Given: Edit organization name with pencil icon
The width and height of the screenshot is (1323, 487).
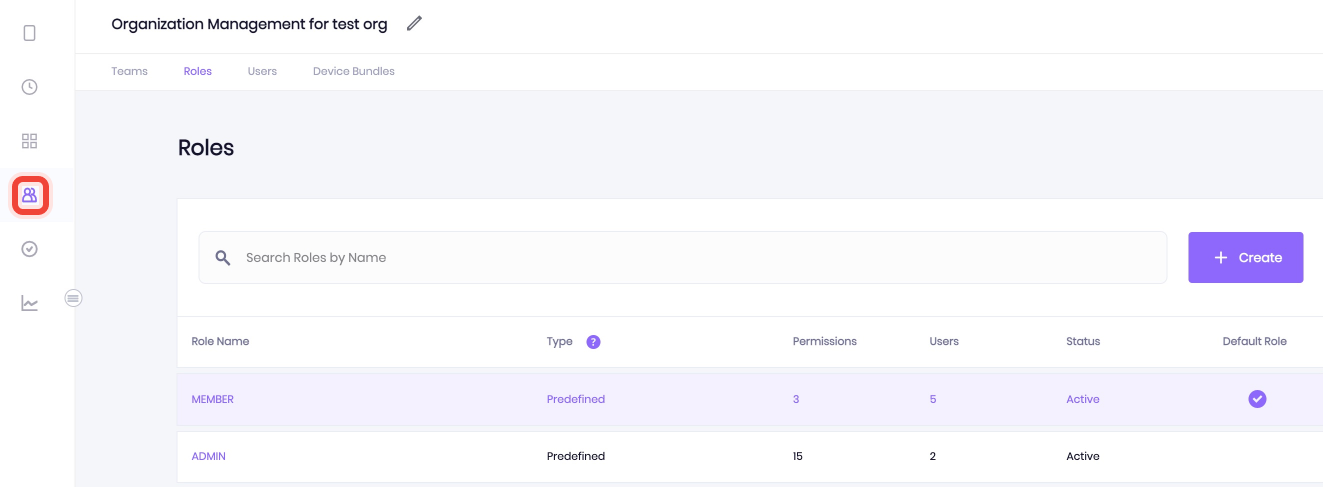Looking at the screenshot, I should click(x=414, y=24).
